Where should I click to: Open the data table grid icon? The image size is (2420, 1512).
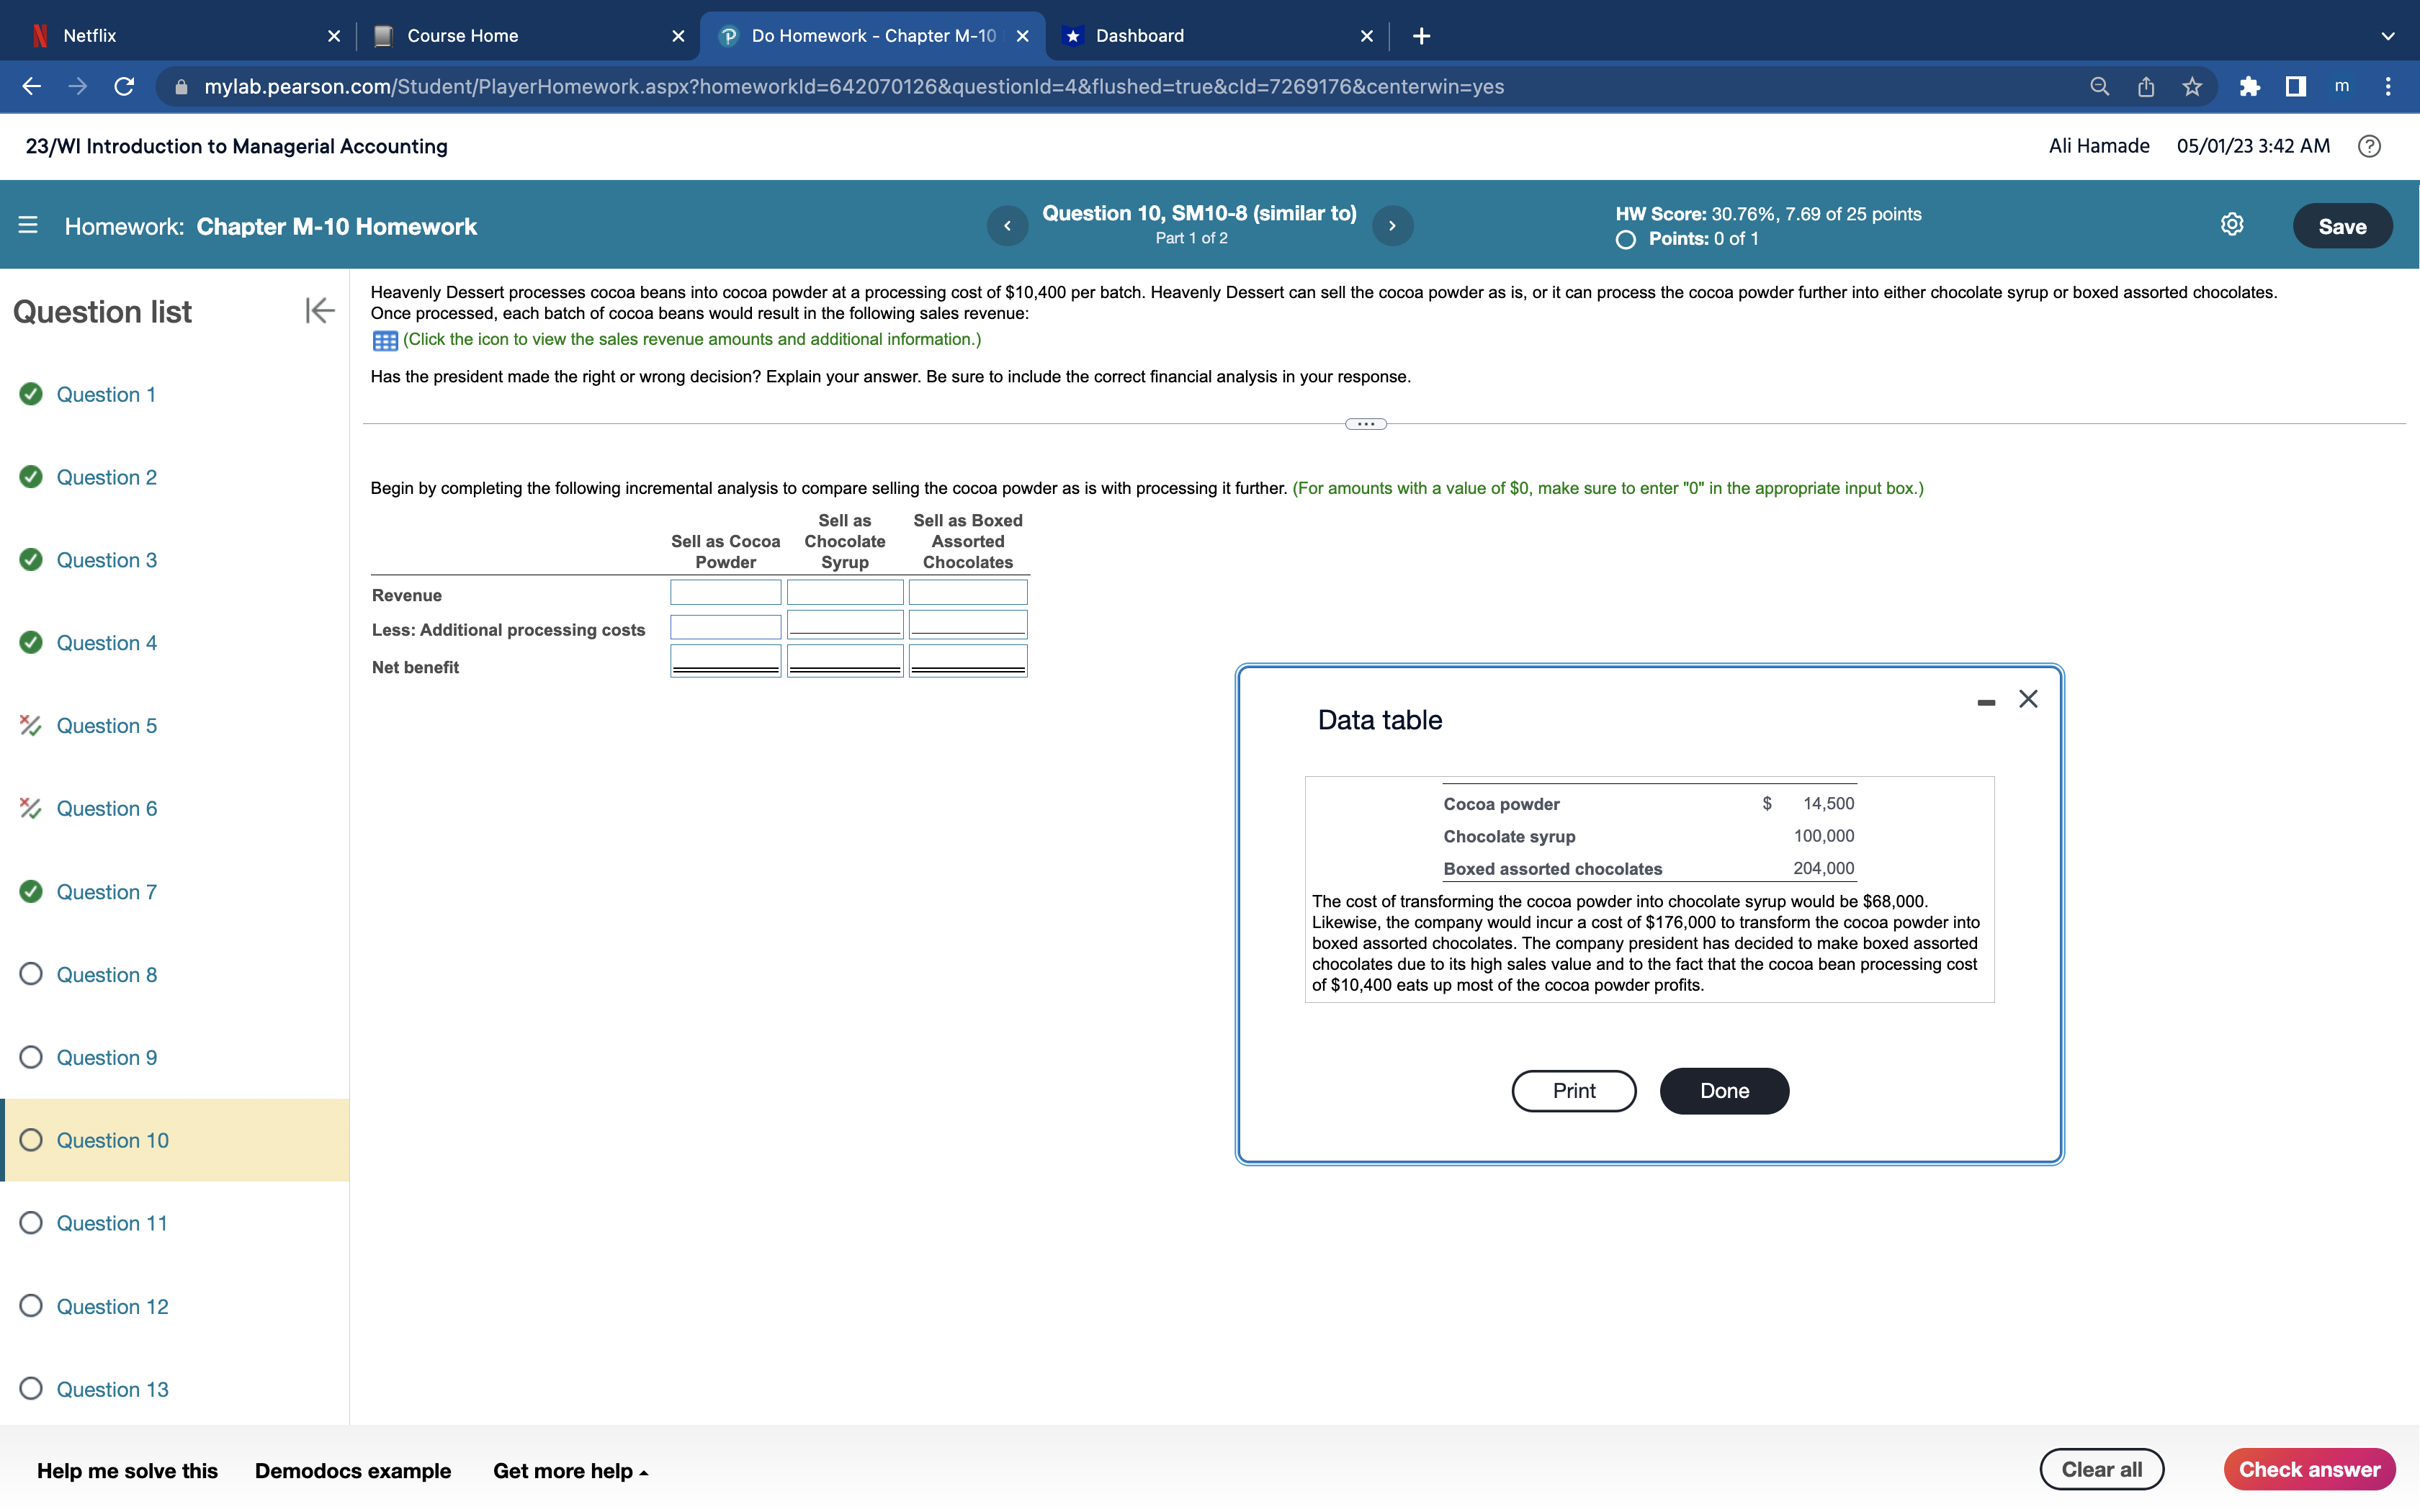pos(385,341)
